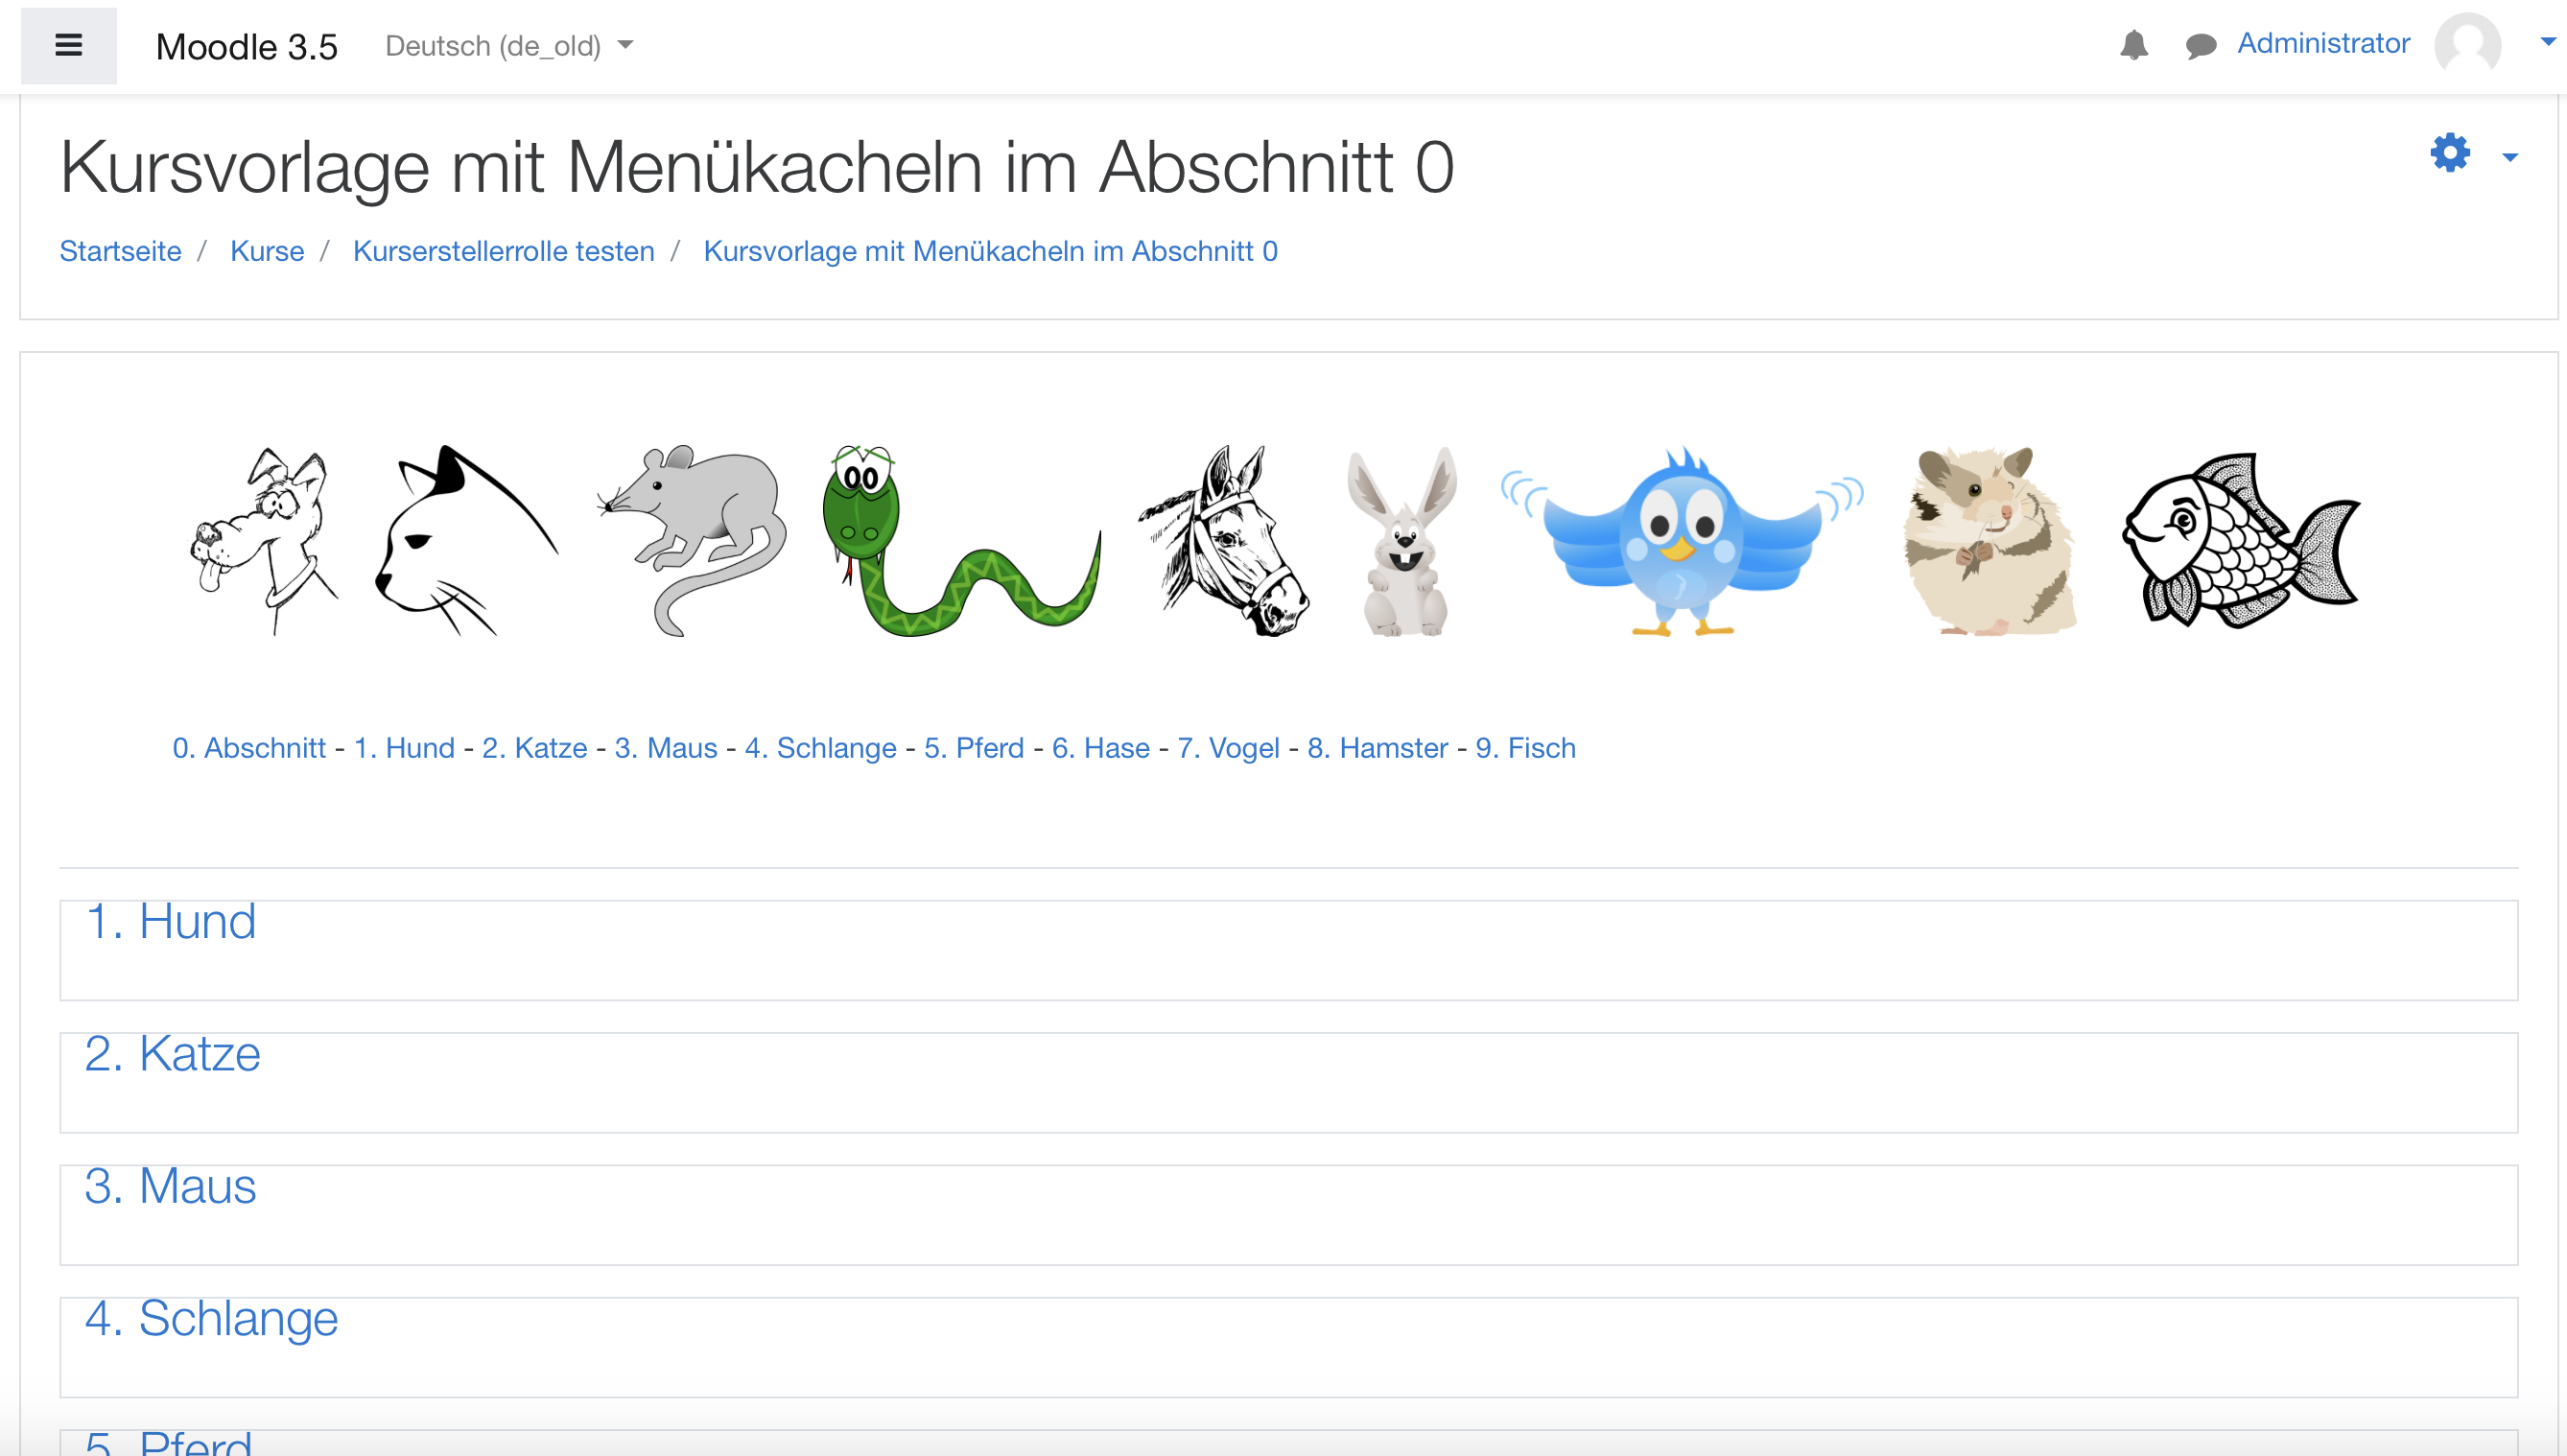Open the 4. Schlange section heading

(211, 1318)
